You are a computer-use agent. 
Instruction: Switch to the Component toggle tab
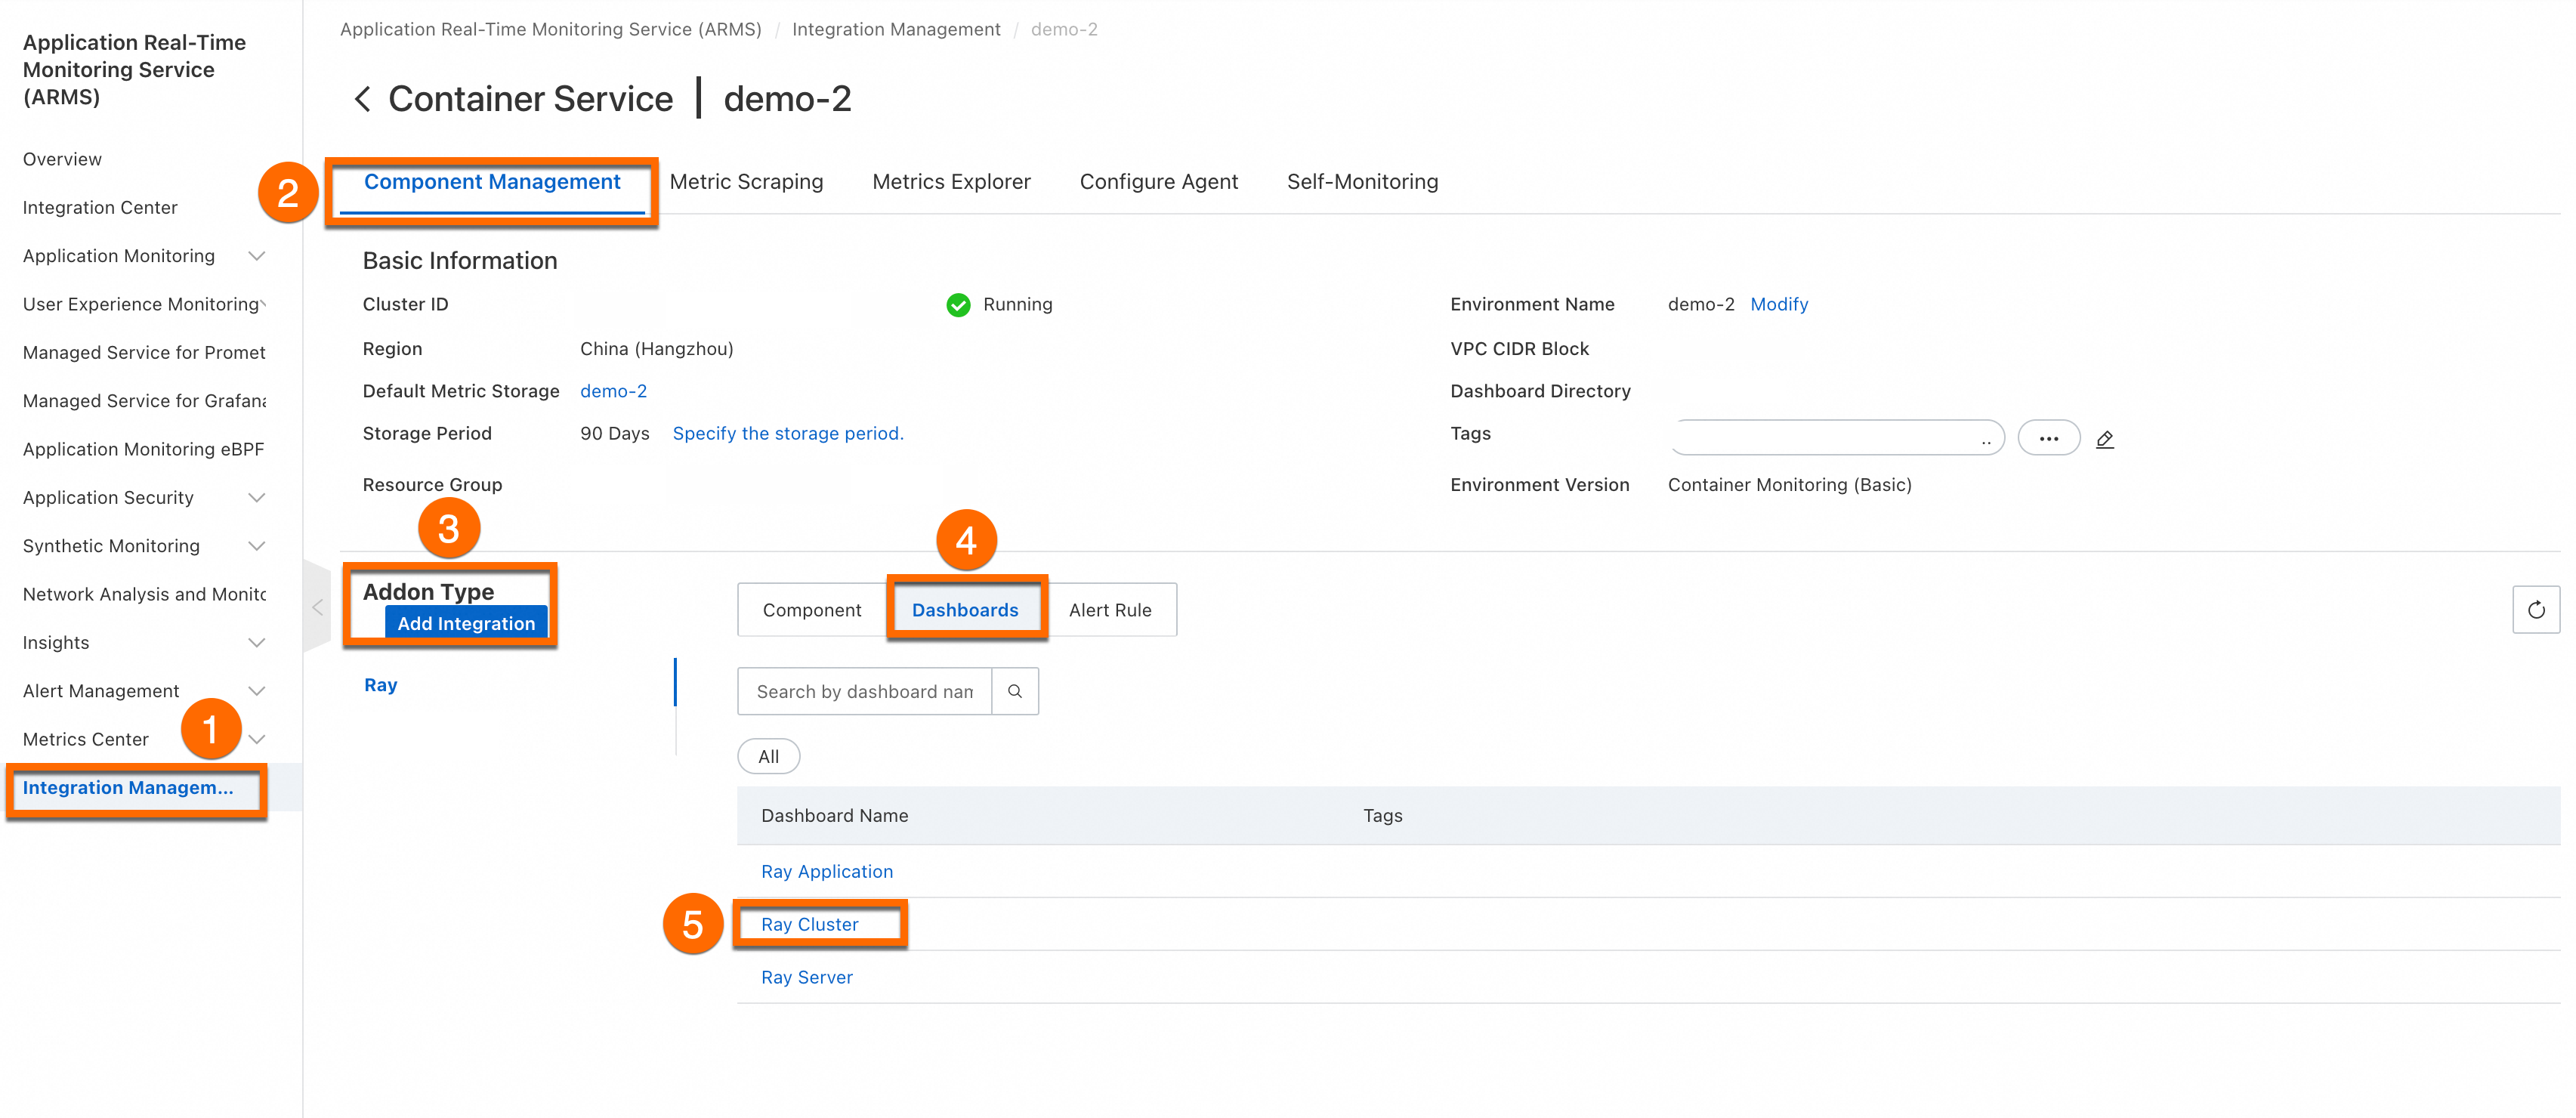click(811, 610)
